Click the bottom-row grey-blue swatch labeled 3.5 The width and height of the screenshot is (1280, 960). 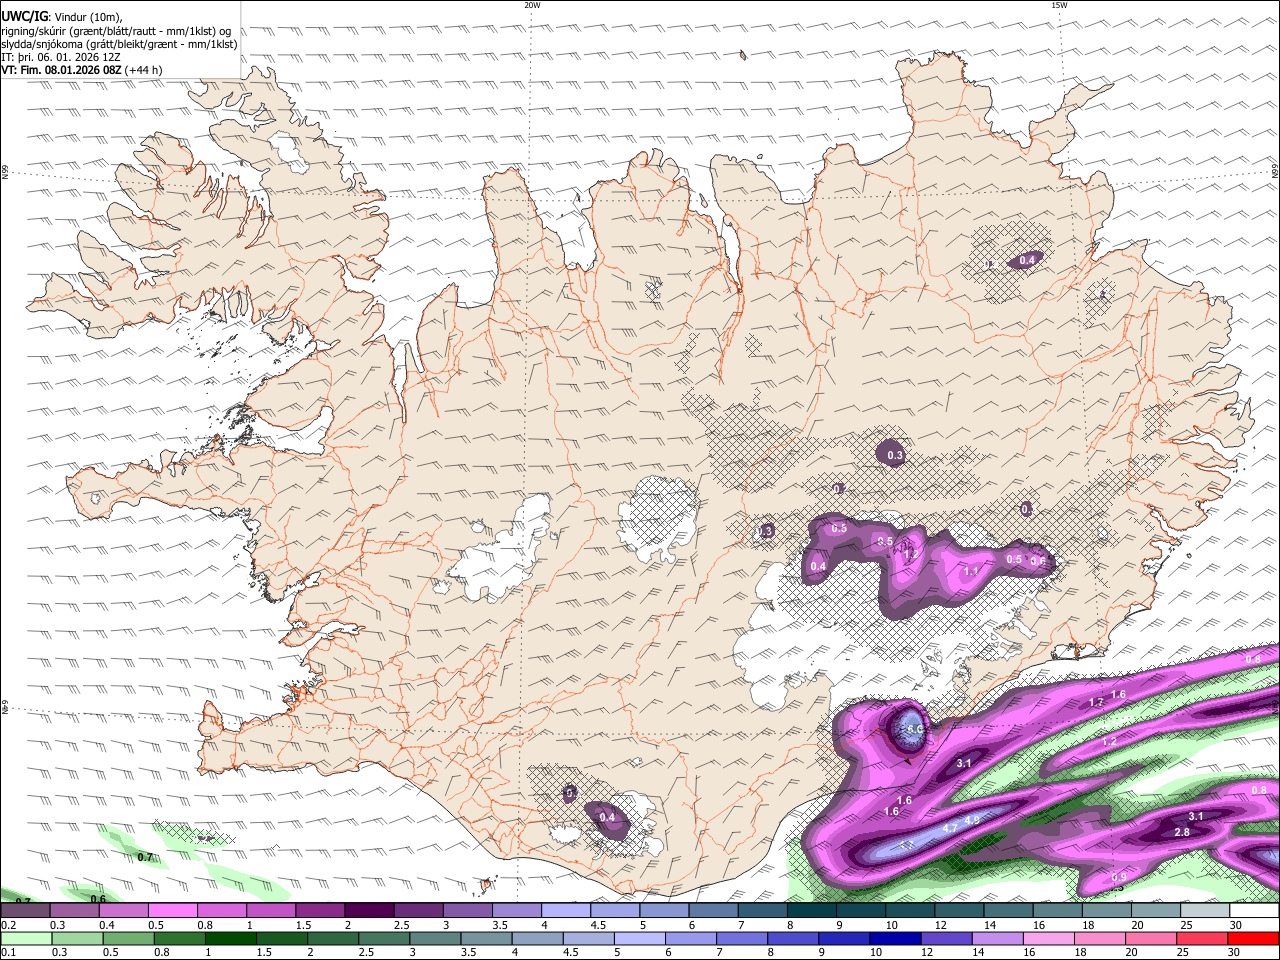pyautogui.click(x=485, y=938)
